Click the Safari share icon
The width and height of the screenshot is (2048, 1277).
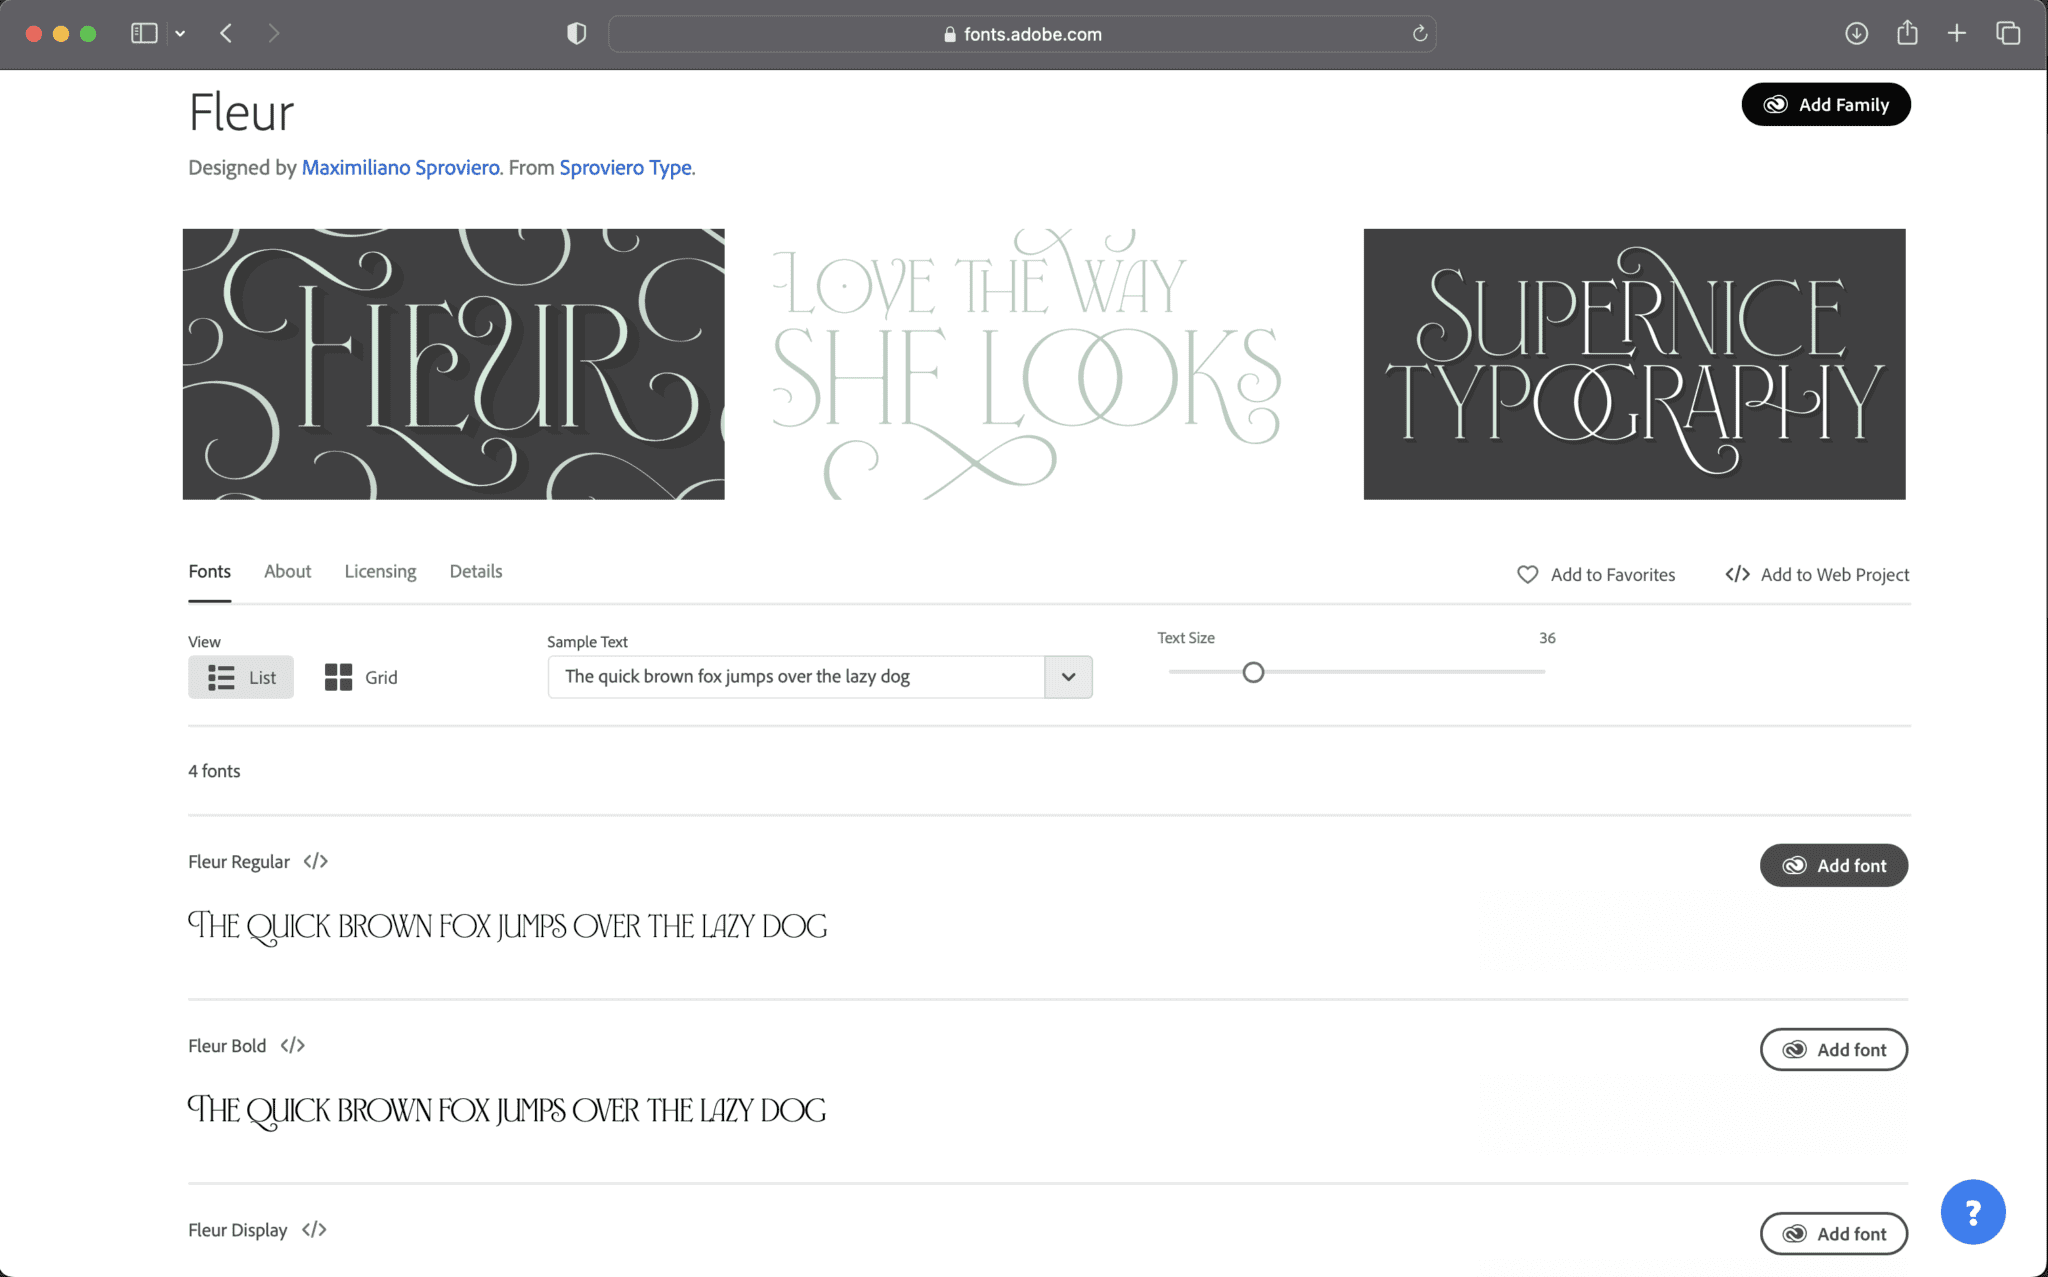[1907, 33]
